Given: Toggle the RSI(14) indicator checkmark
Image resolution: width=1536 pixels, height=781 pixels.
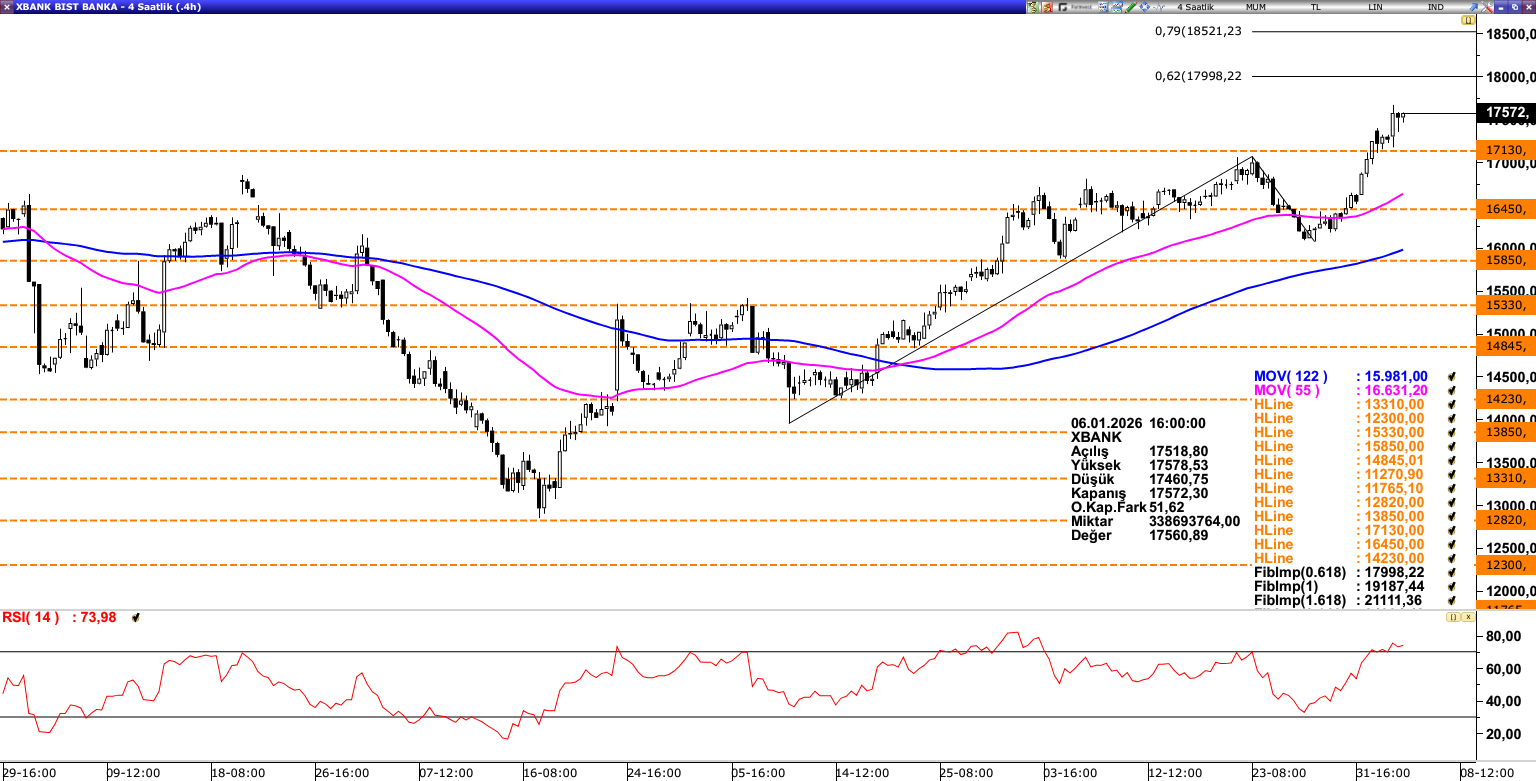Looking at the screenshot, I should tap(135, 618).
